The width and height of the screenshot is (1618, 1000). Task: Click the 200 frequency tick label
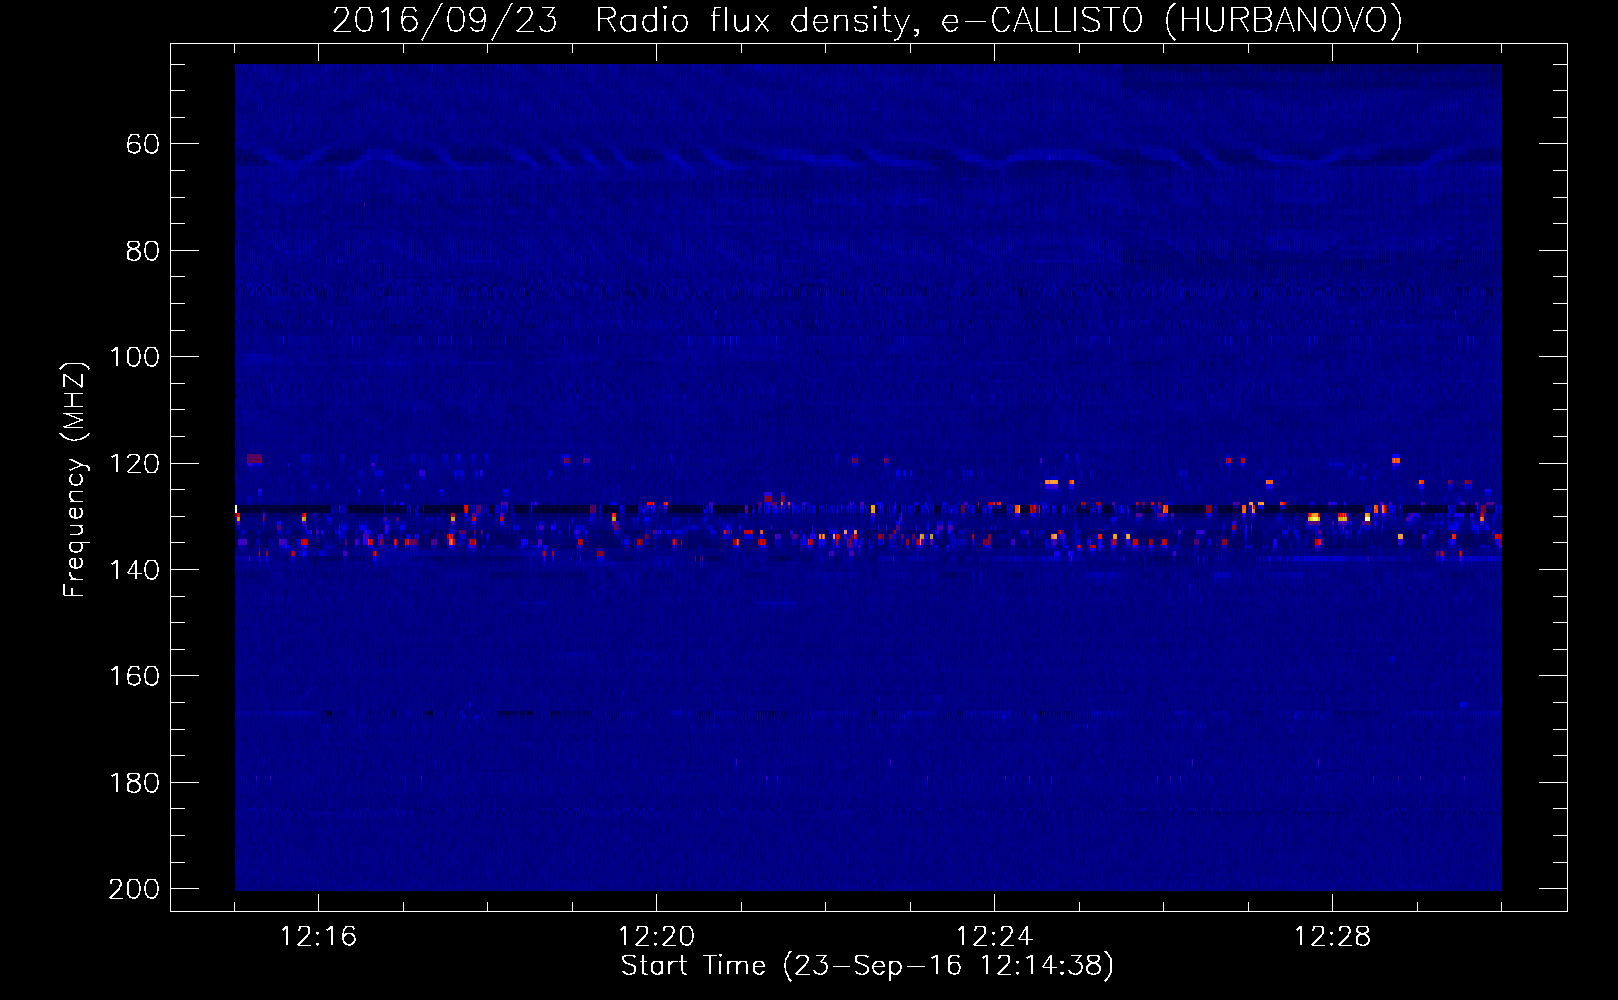134,889
